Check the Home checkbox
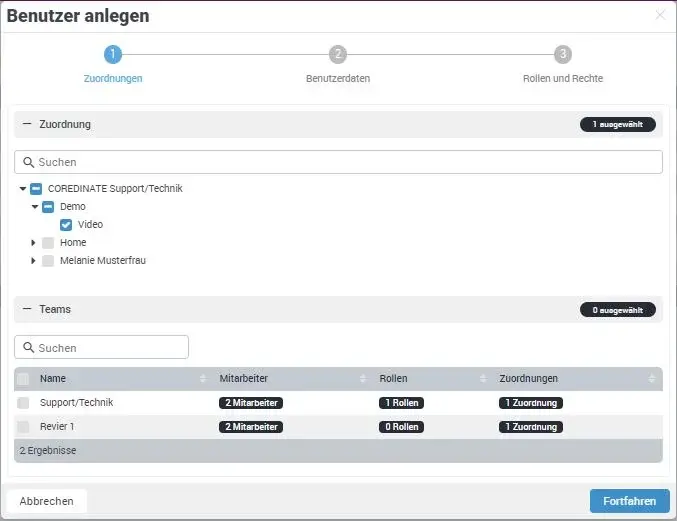 coord(47,243)
